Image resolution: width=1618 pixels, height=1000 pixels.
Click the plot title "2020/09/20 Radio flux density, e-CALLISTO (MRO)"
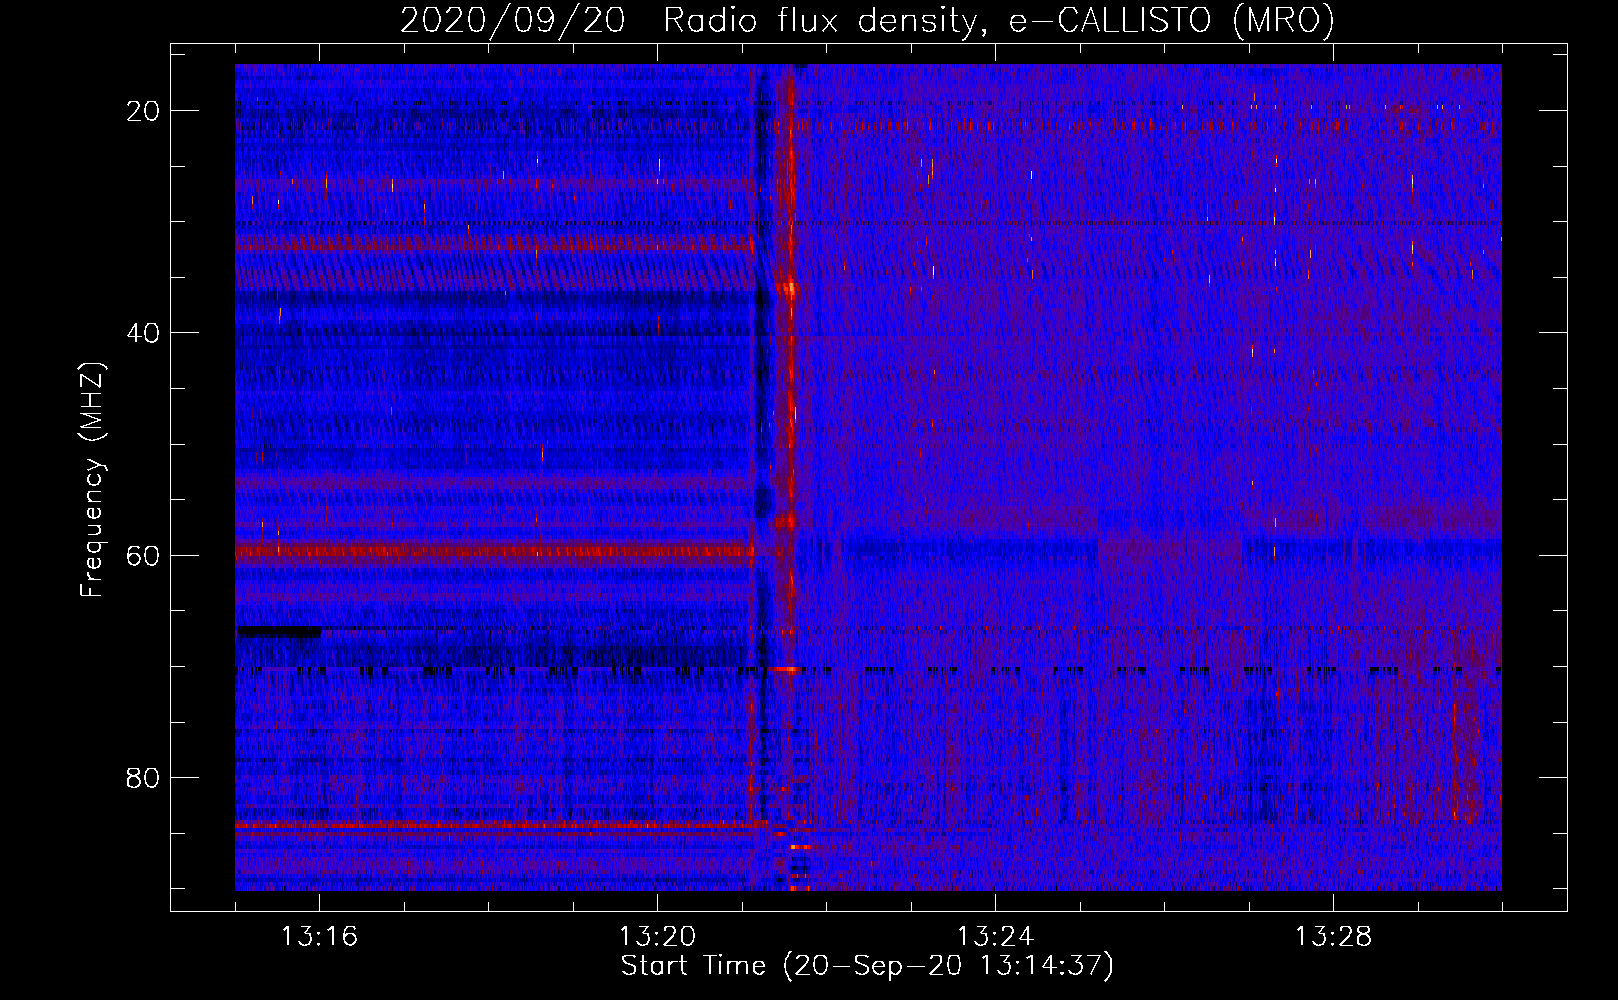pos(867,20)
